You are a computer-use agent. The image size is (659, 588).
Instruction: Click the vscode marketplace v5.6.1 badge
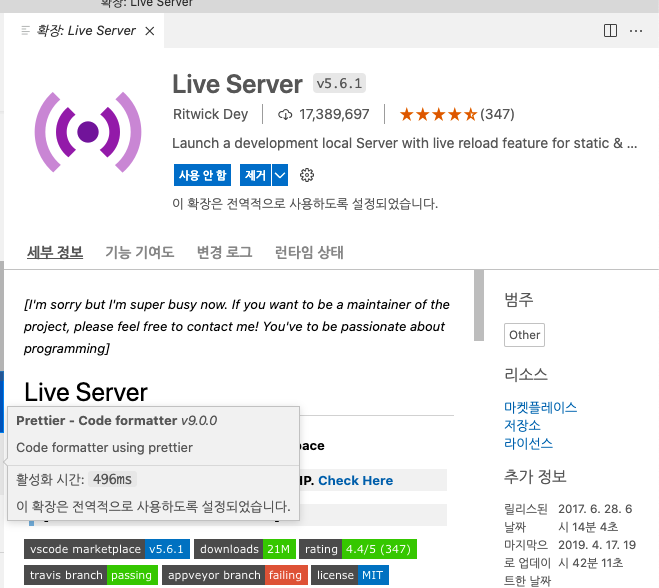coord(107,549)
